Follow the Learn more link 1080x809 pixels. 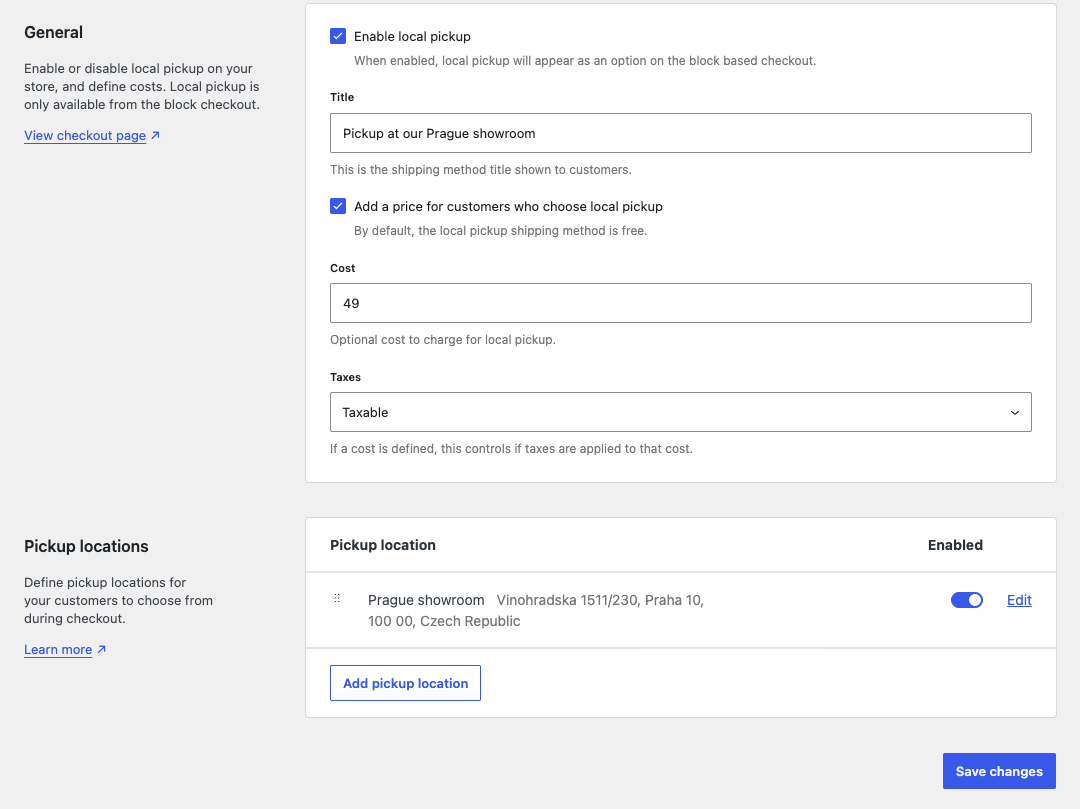tap(58, 649)
